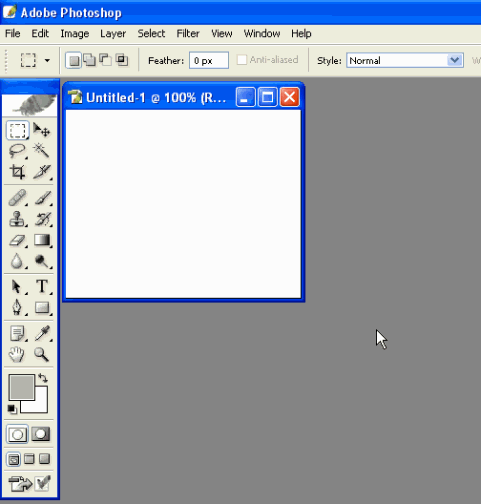This screenshot has width=481, height=504.
Task: Select the Type tool
Action: 42,287
